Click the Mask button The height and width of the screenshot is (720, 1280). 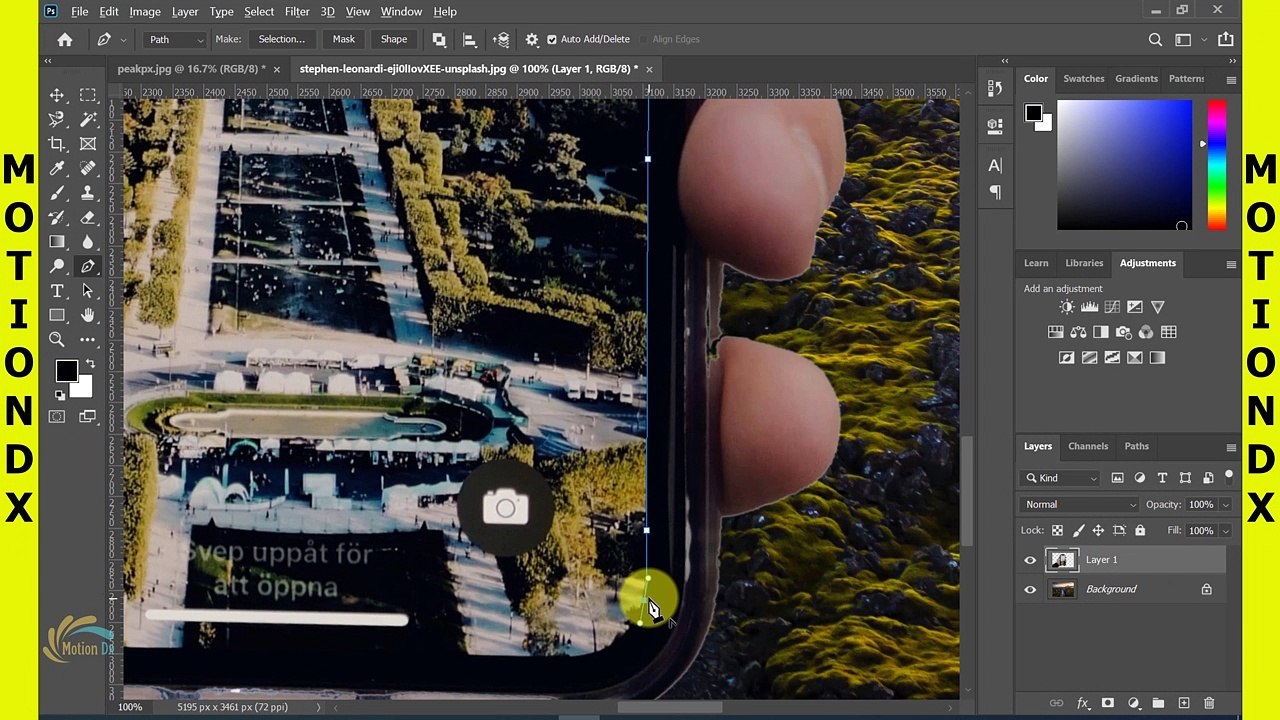[344, 39]
